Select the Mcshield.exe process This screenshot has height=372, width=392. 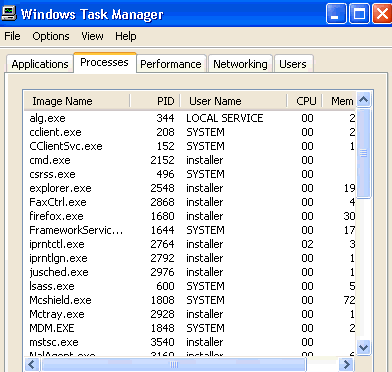click(190, 300)
